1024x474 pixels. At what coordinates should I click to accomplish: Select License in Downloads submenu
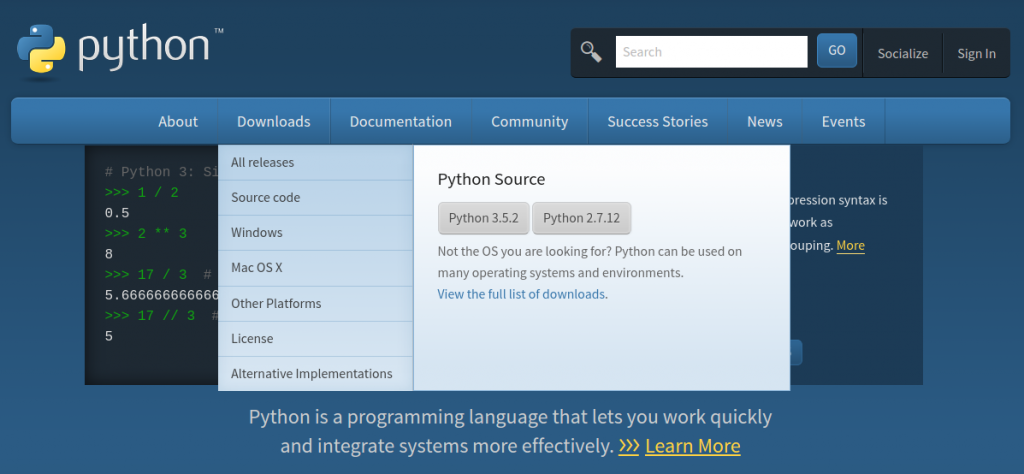(x=315, y=339)
